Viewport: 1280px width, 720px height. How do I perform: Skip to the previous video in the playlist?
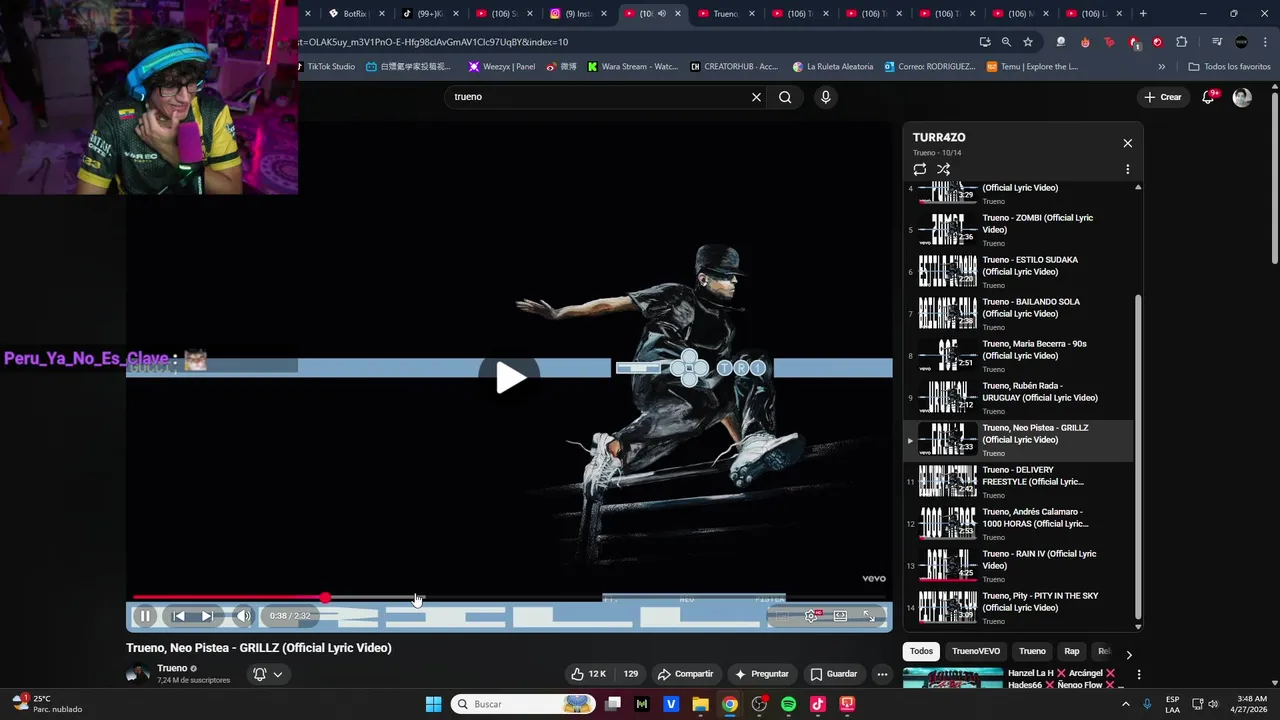click(x=178, y=616)
